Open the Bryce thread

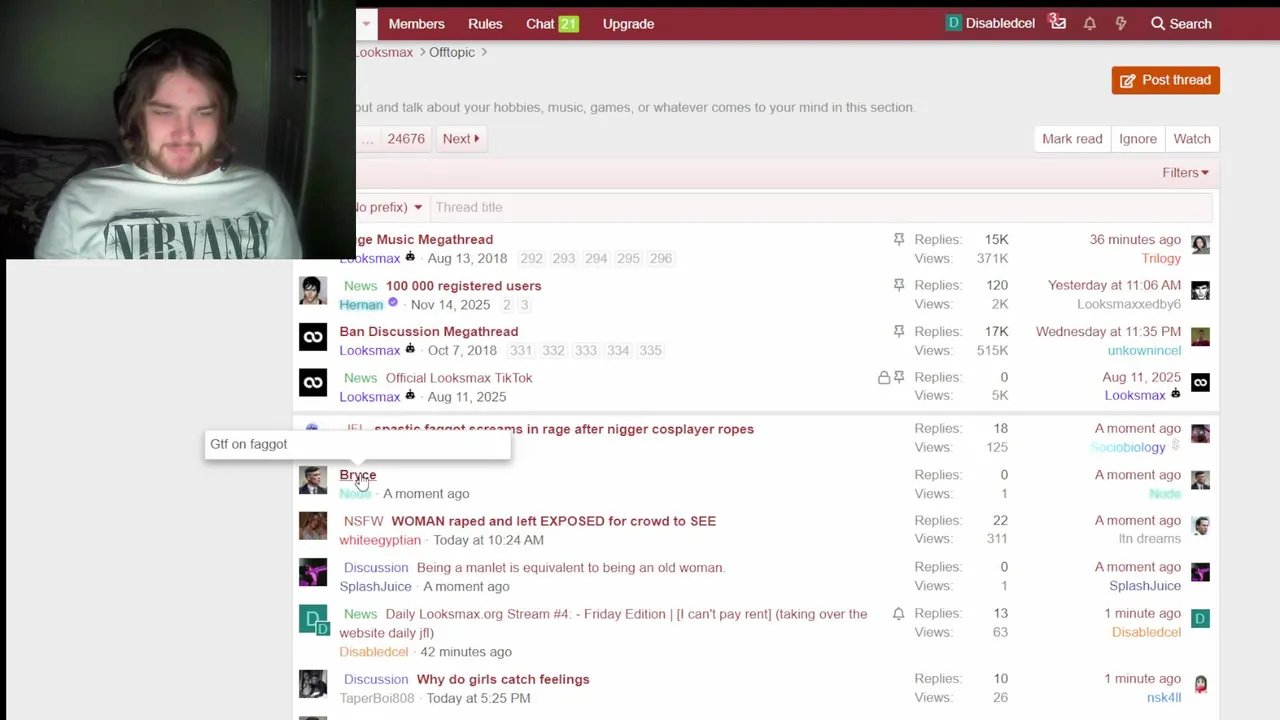point(357,475)
